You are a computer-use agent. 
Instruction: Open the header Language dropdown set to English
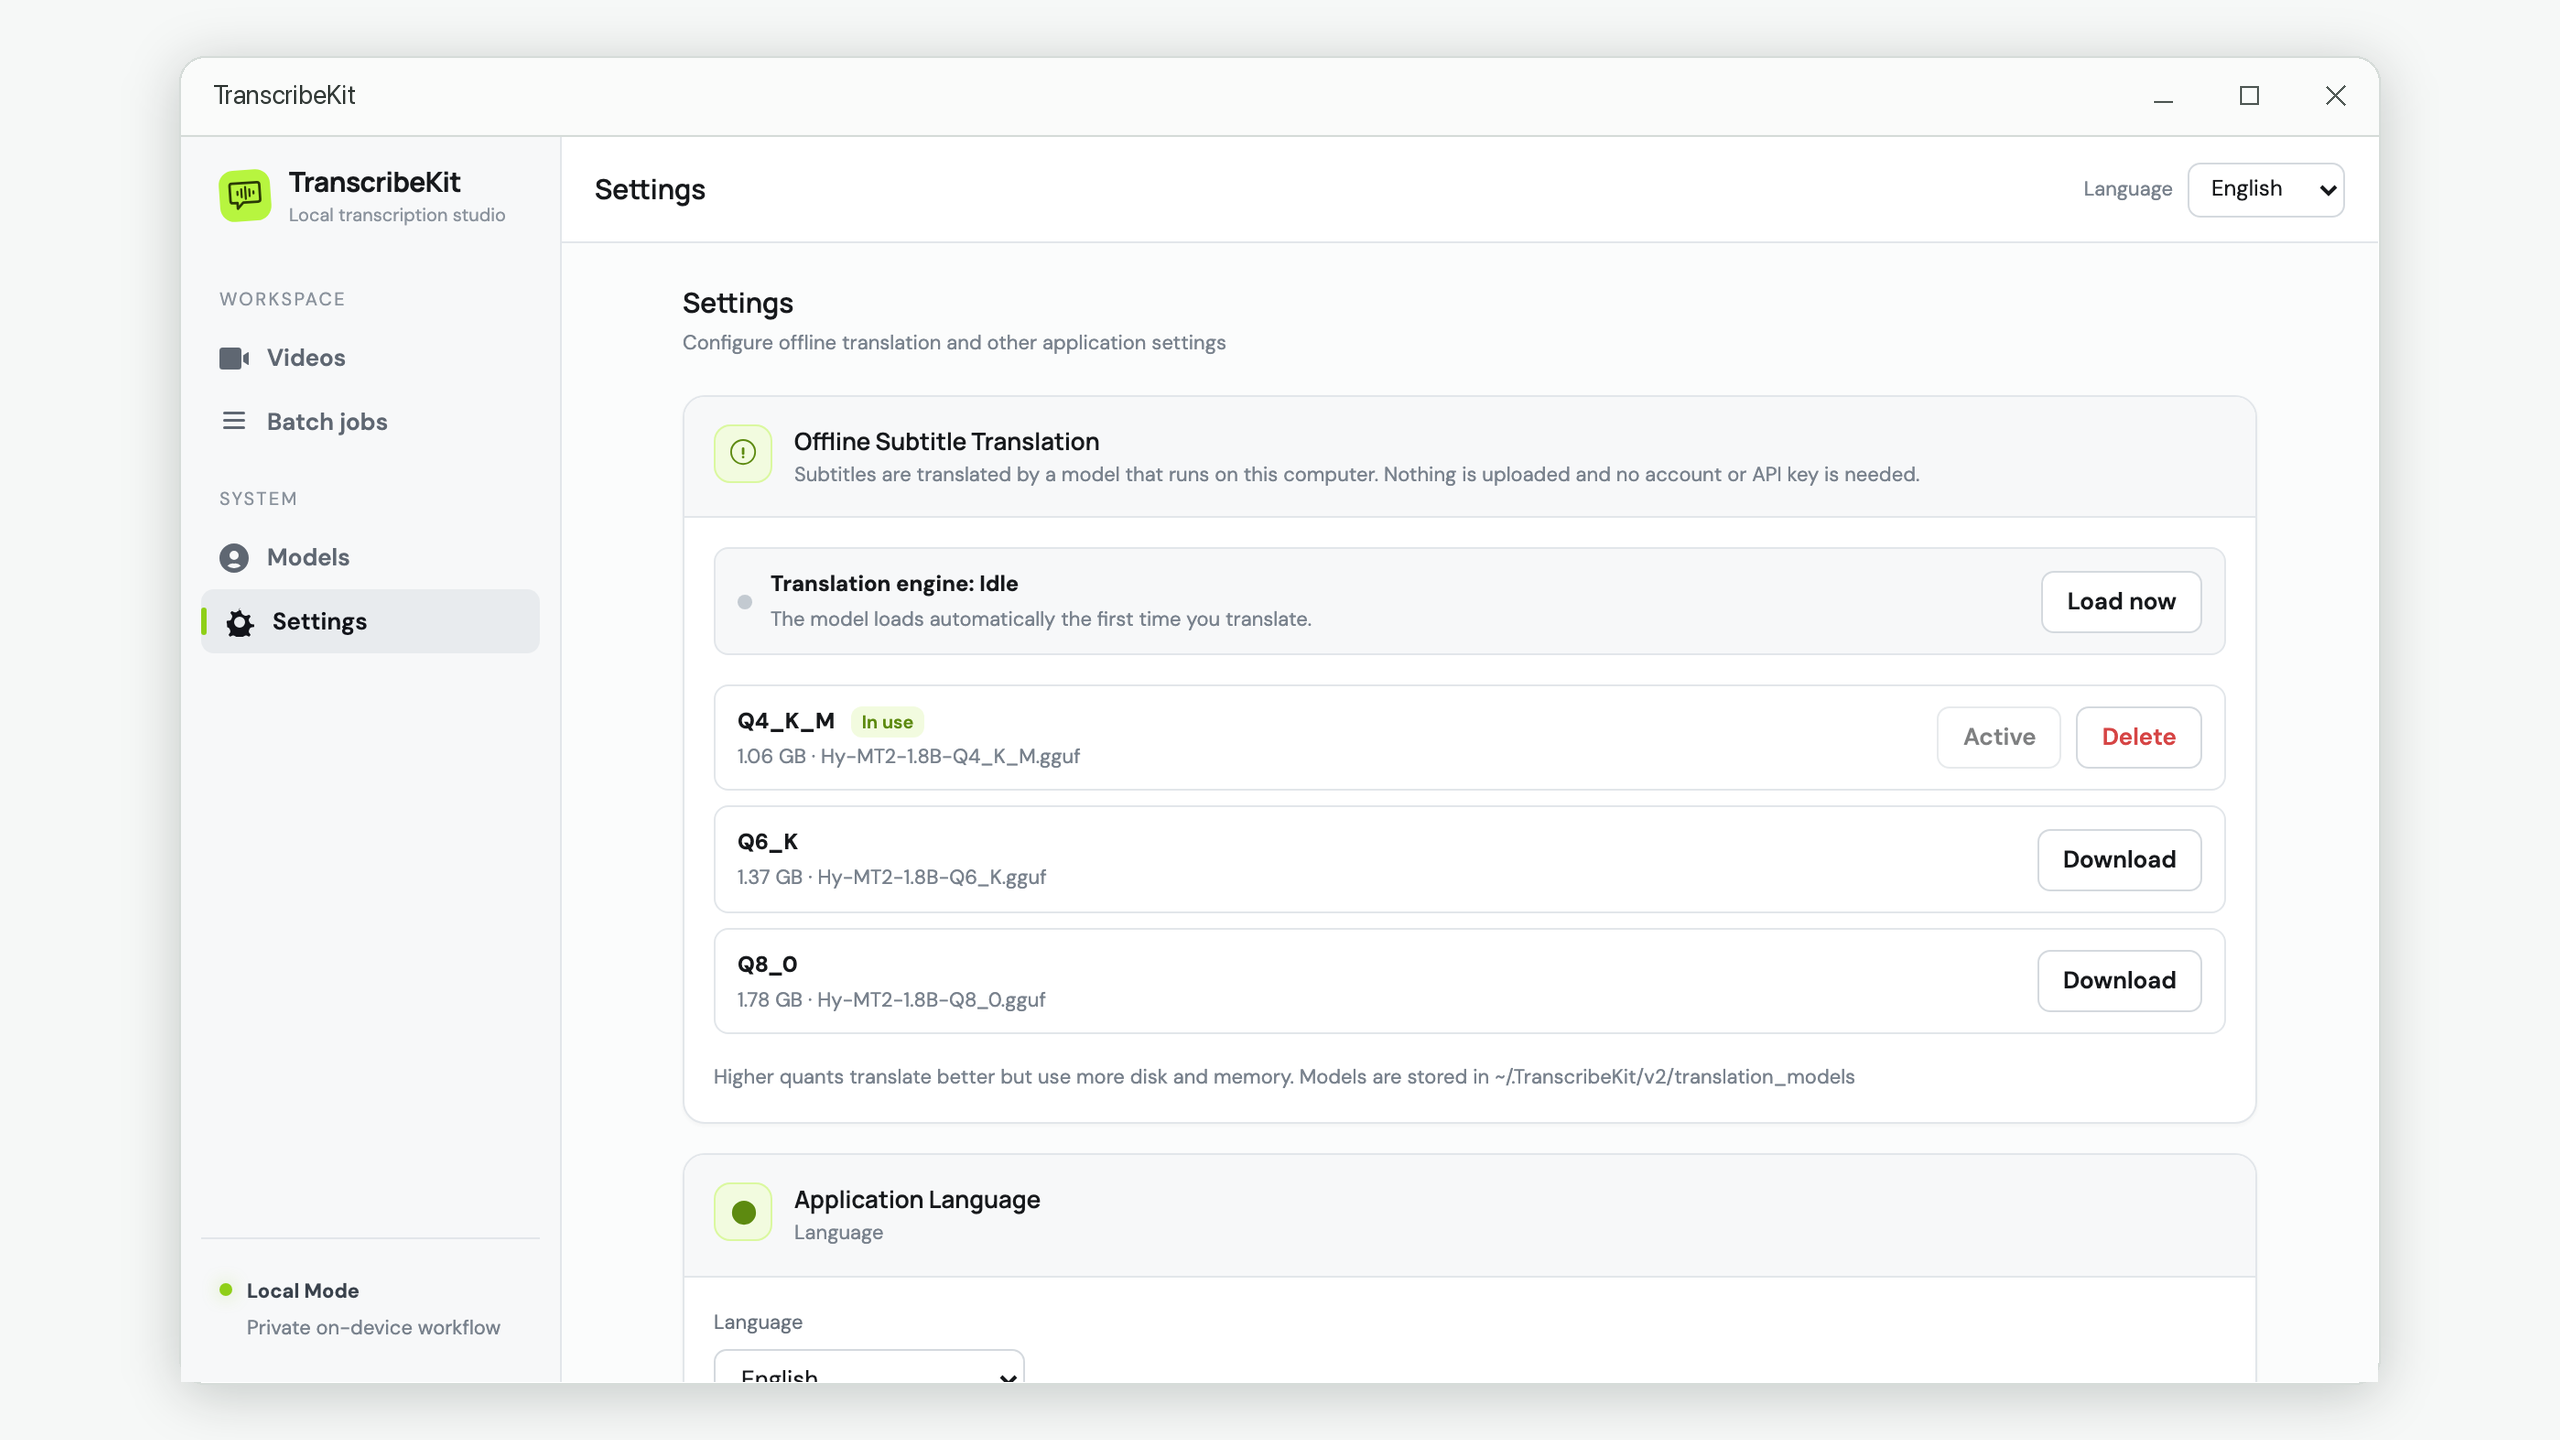pyautogui.click(x=2266, y=190)
